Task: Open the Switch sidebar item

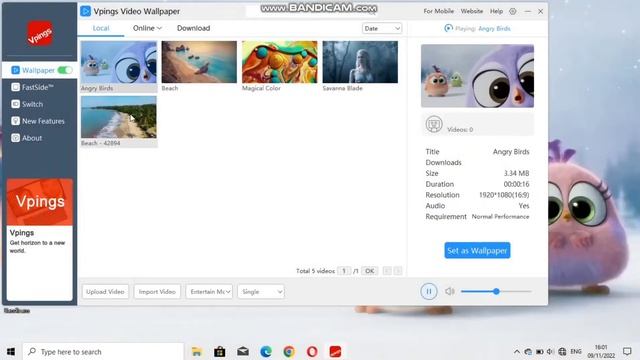Action: click(x=27, y=104)
